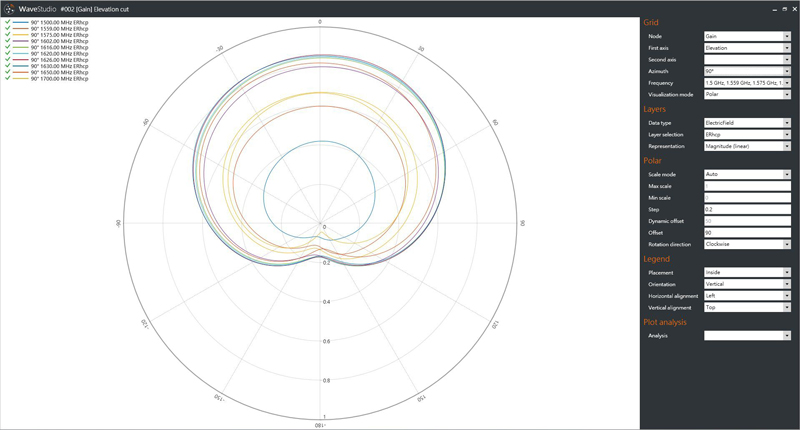Image resolution: width=800 pixels, height=430 pixels.
Task: Open the Representation Magnitude (linear) list
Action: [x=747, y=146]
